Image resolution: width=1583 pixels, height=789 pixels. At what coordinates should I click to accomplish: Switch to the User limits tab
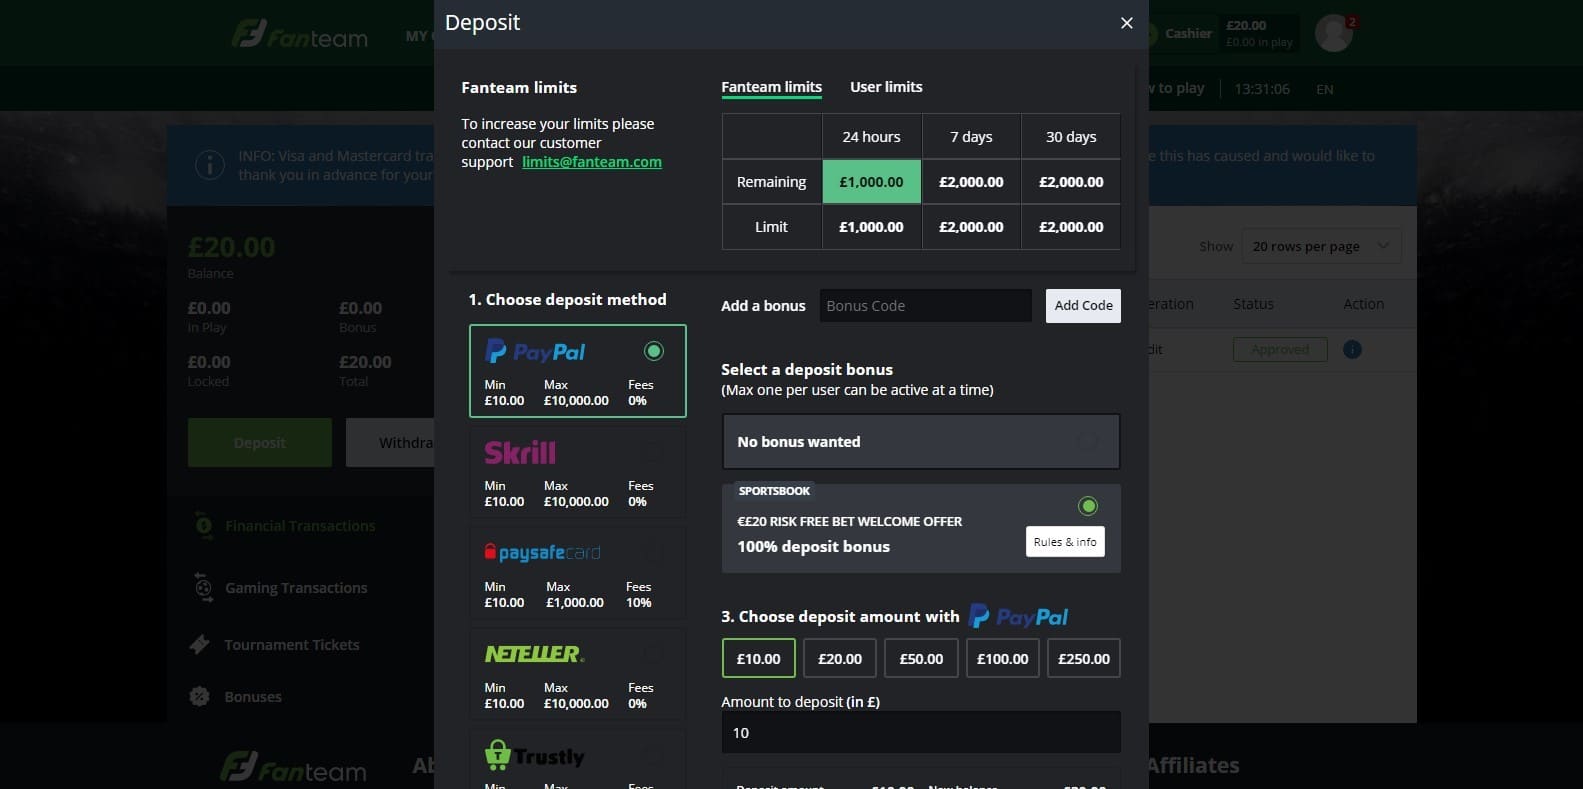(x=886, y=87)
